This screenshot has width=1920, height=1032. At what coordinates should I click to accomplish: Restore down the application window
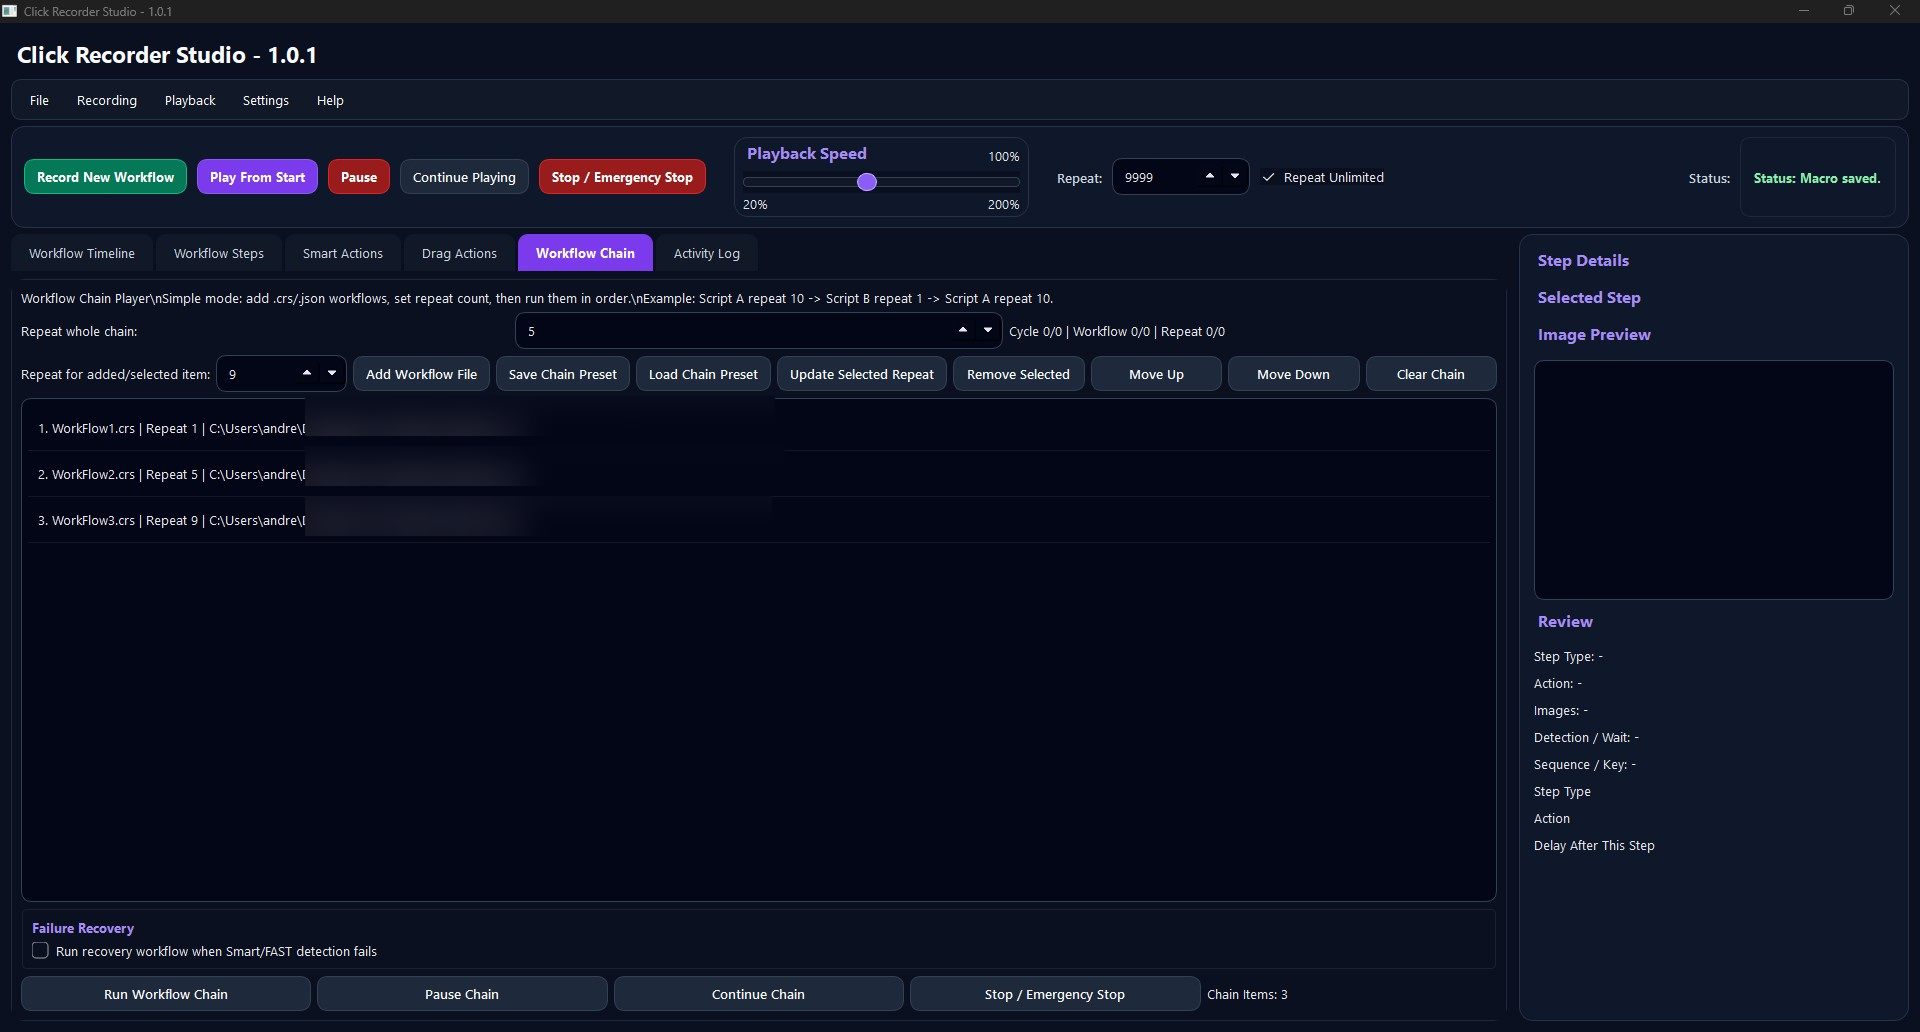[x=1849, y=11]
